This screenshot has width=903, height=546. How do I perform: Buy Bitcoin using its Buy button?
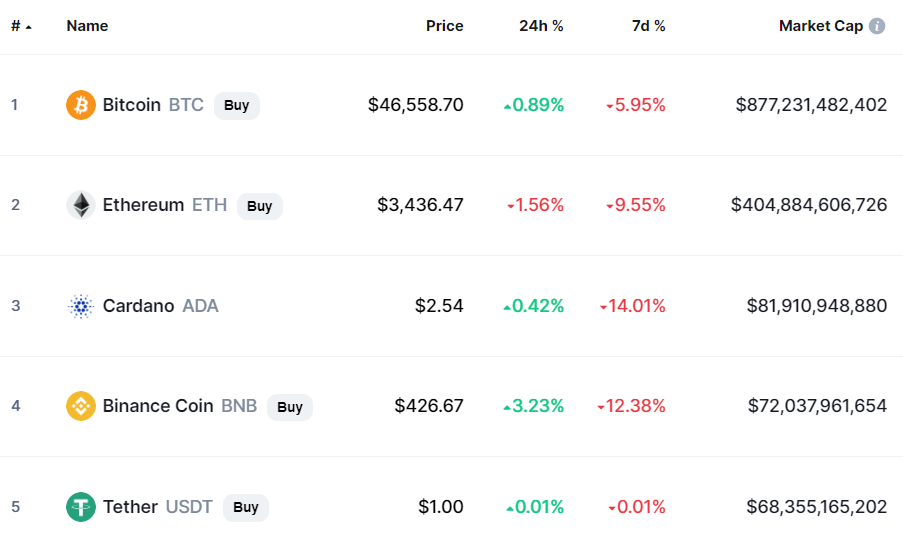pyautogui.click(x=237, y=105)
